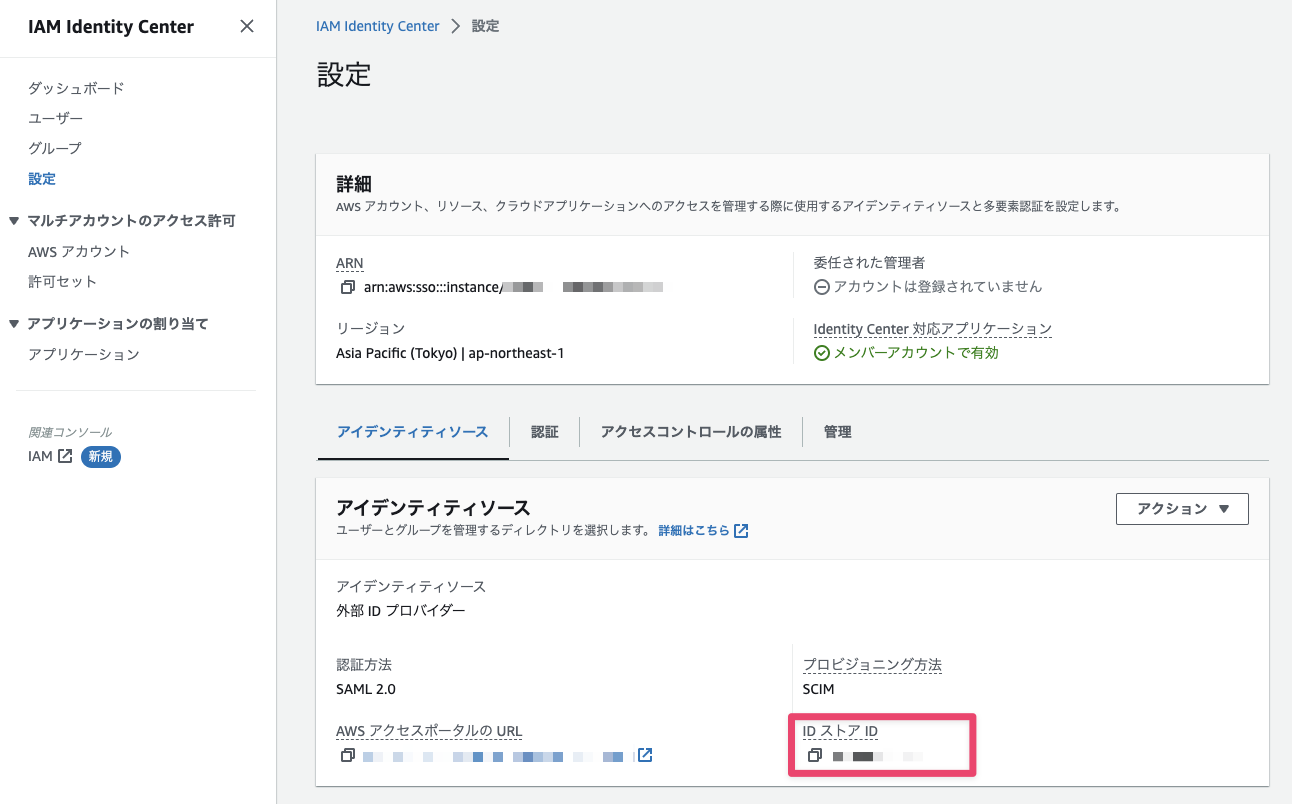Click Asia Pacific (Tokyo) region value
Image resolution: width=1292 pixels, height=804 pixels.
click(x=450, y=353)
